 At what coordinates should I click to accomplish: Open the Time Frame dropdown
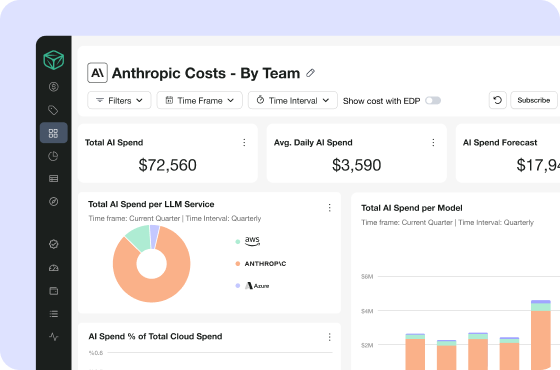coord(200,100)
